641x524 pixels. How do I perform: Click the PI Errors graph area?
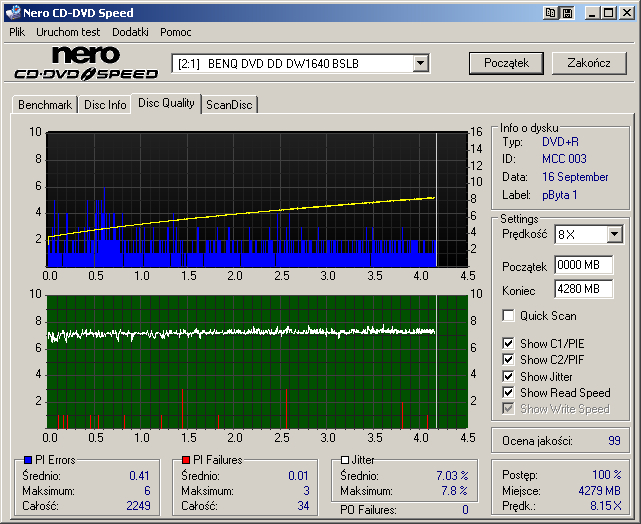pyautogui.click(x=257, y=199)
